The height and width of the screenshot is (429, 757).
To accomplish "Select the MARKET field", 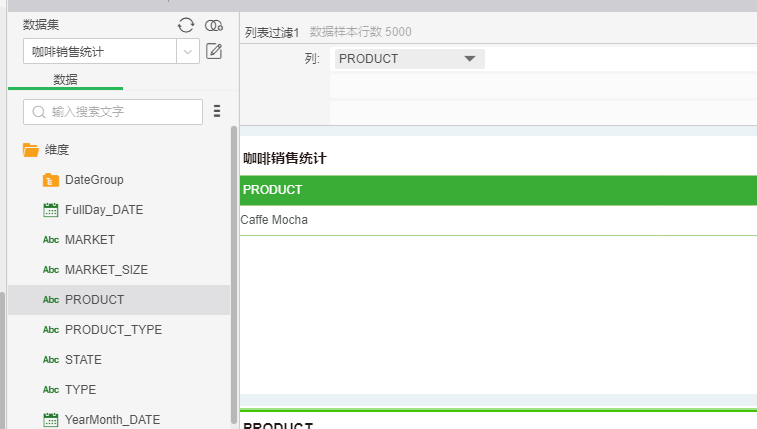I will (89, 240).
